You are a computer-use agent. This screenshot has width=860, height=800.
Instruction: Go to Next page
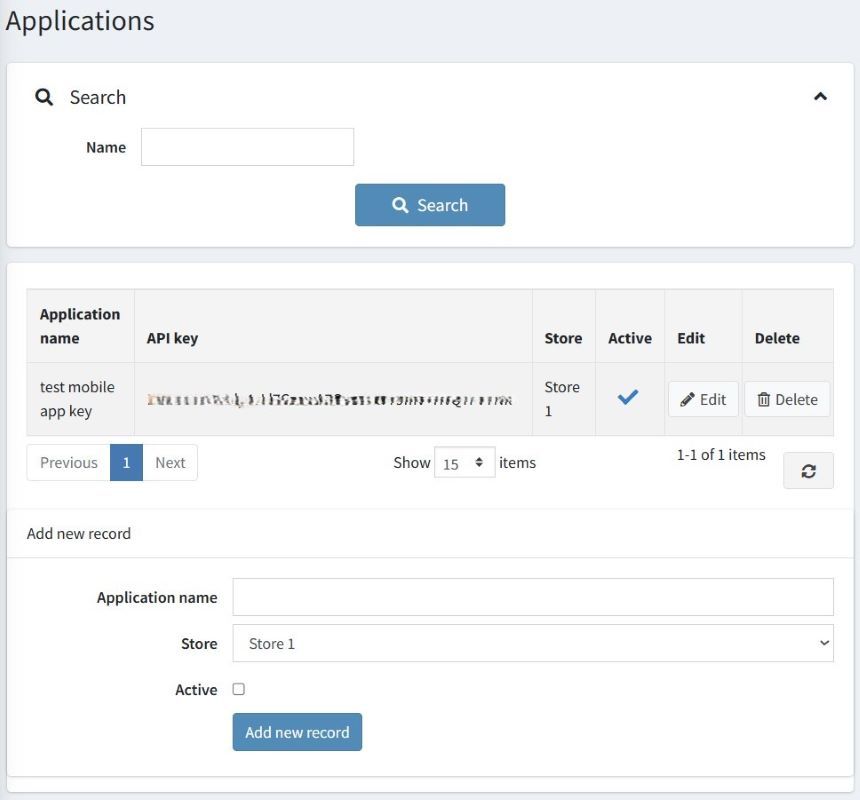pos(170,462)
